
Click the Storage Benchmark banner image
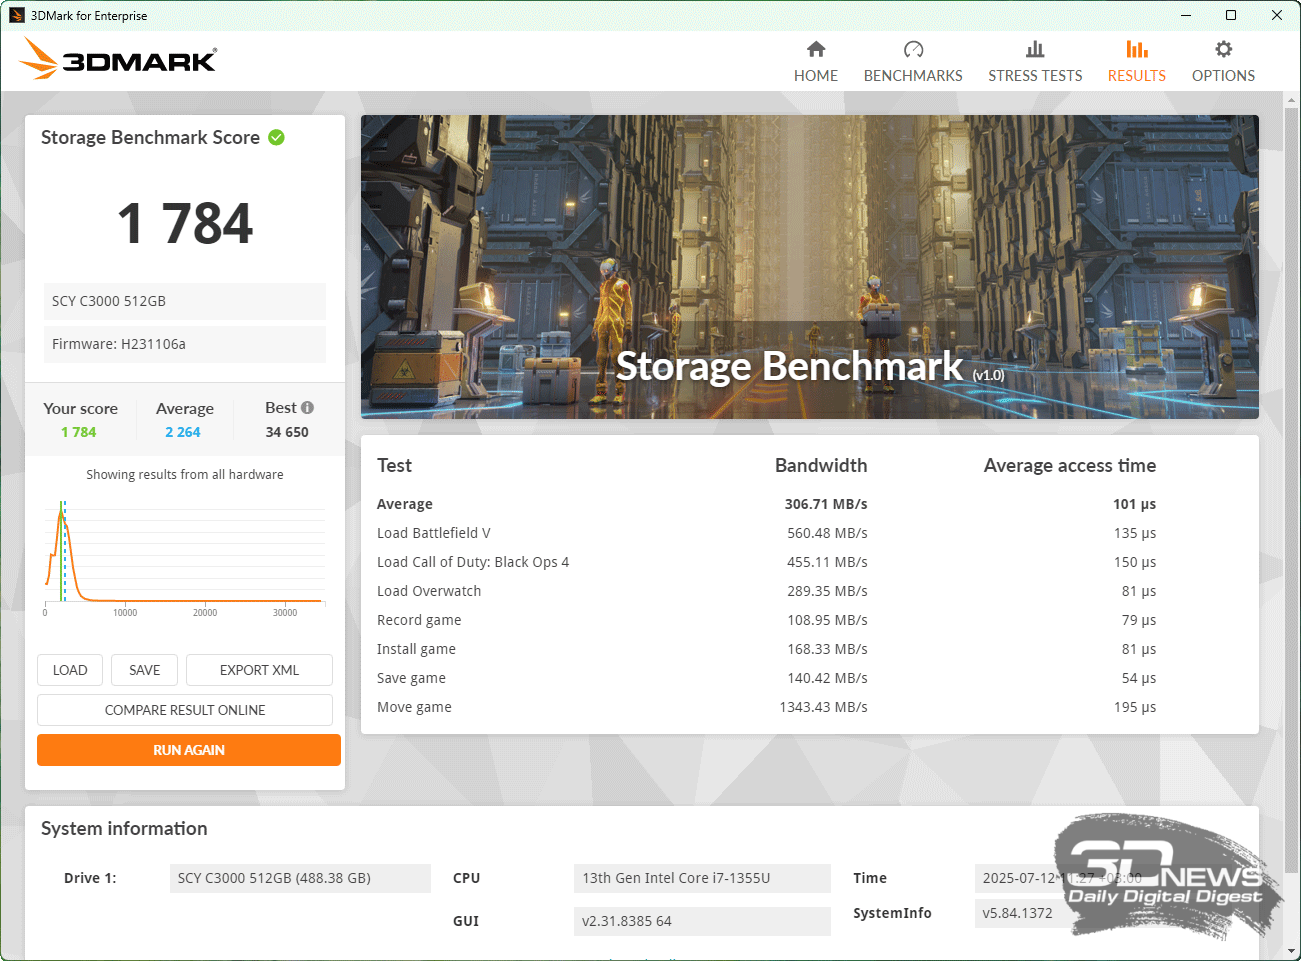[x=810, y=266]
